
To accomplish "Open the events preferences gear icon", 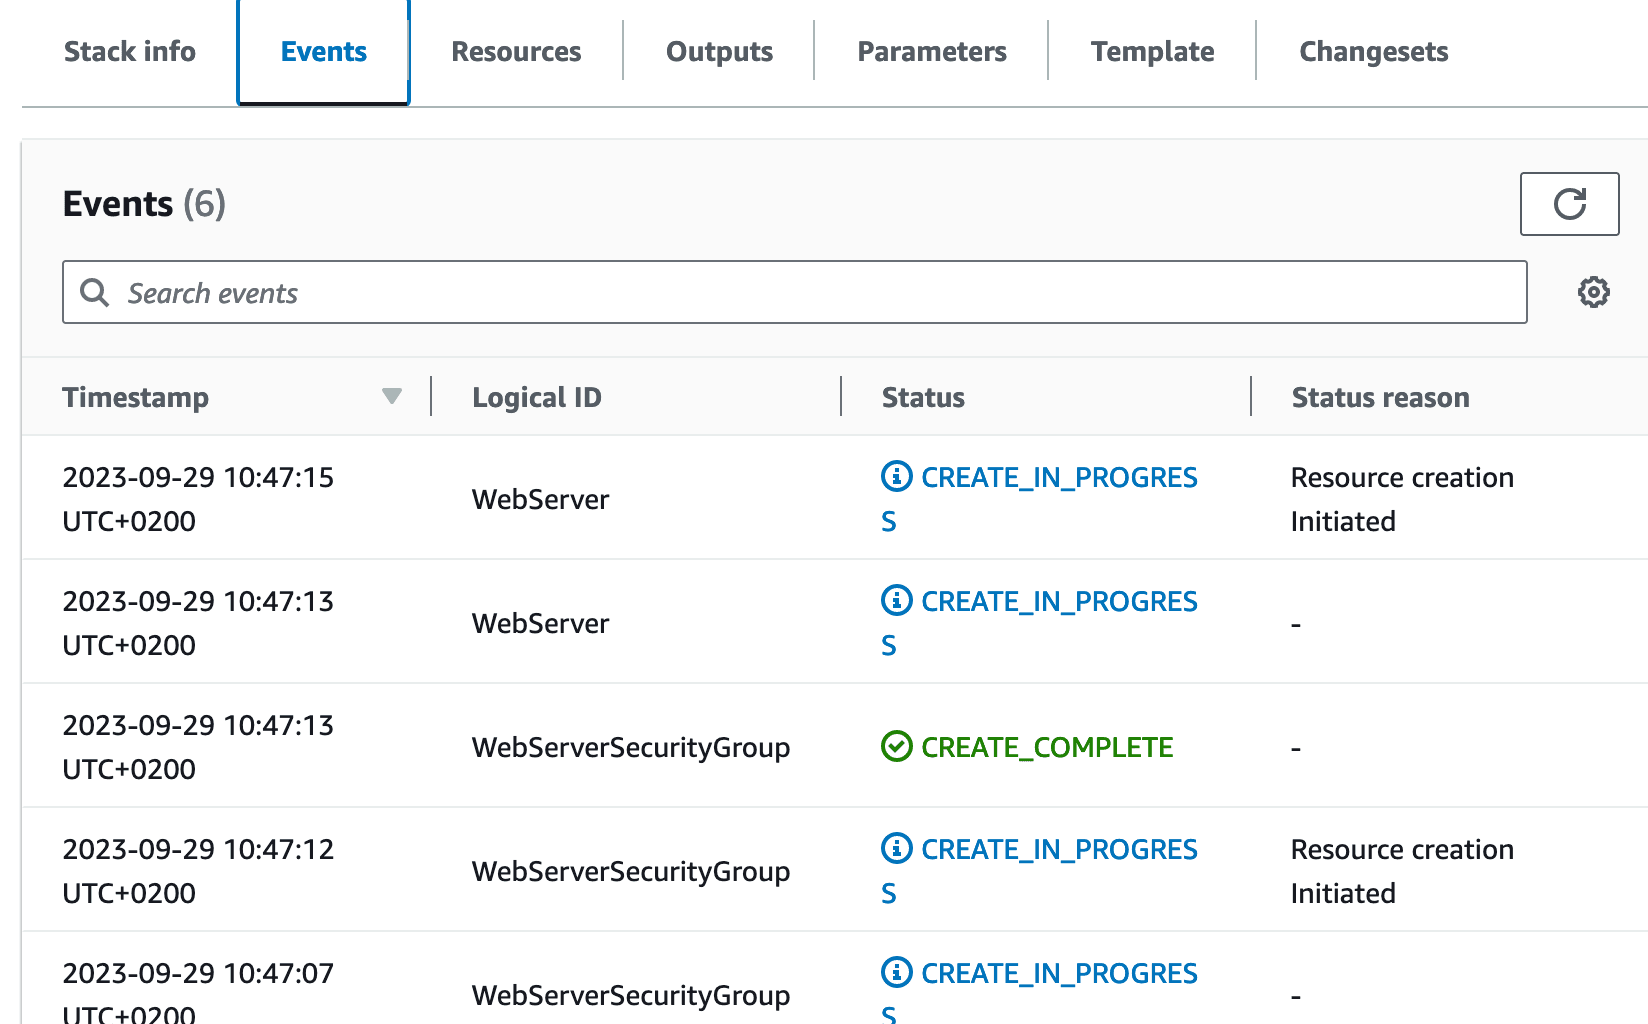I will (1593, 292).
